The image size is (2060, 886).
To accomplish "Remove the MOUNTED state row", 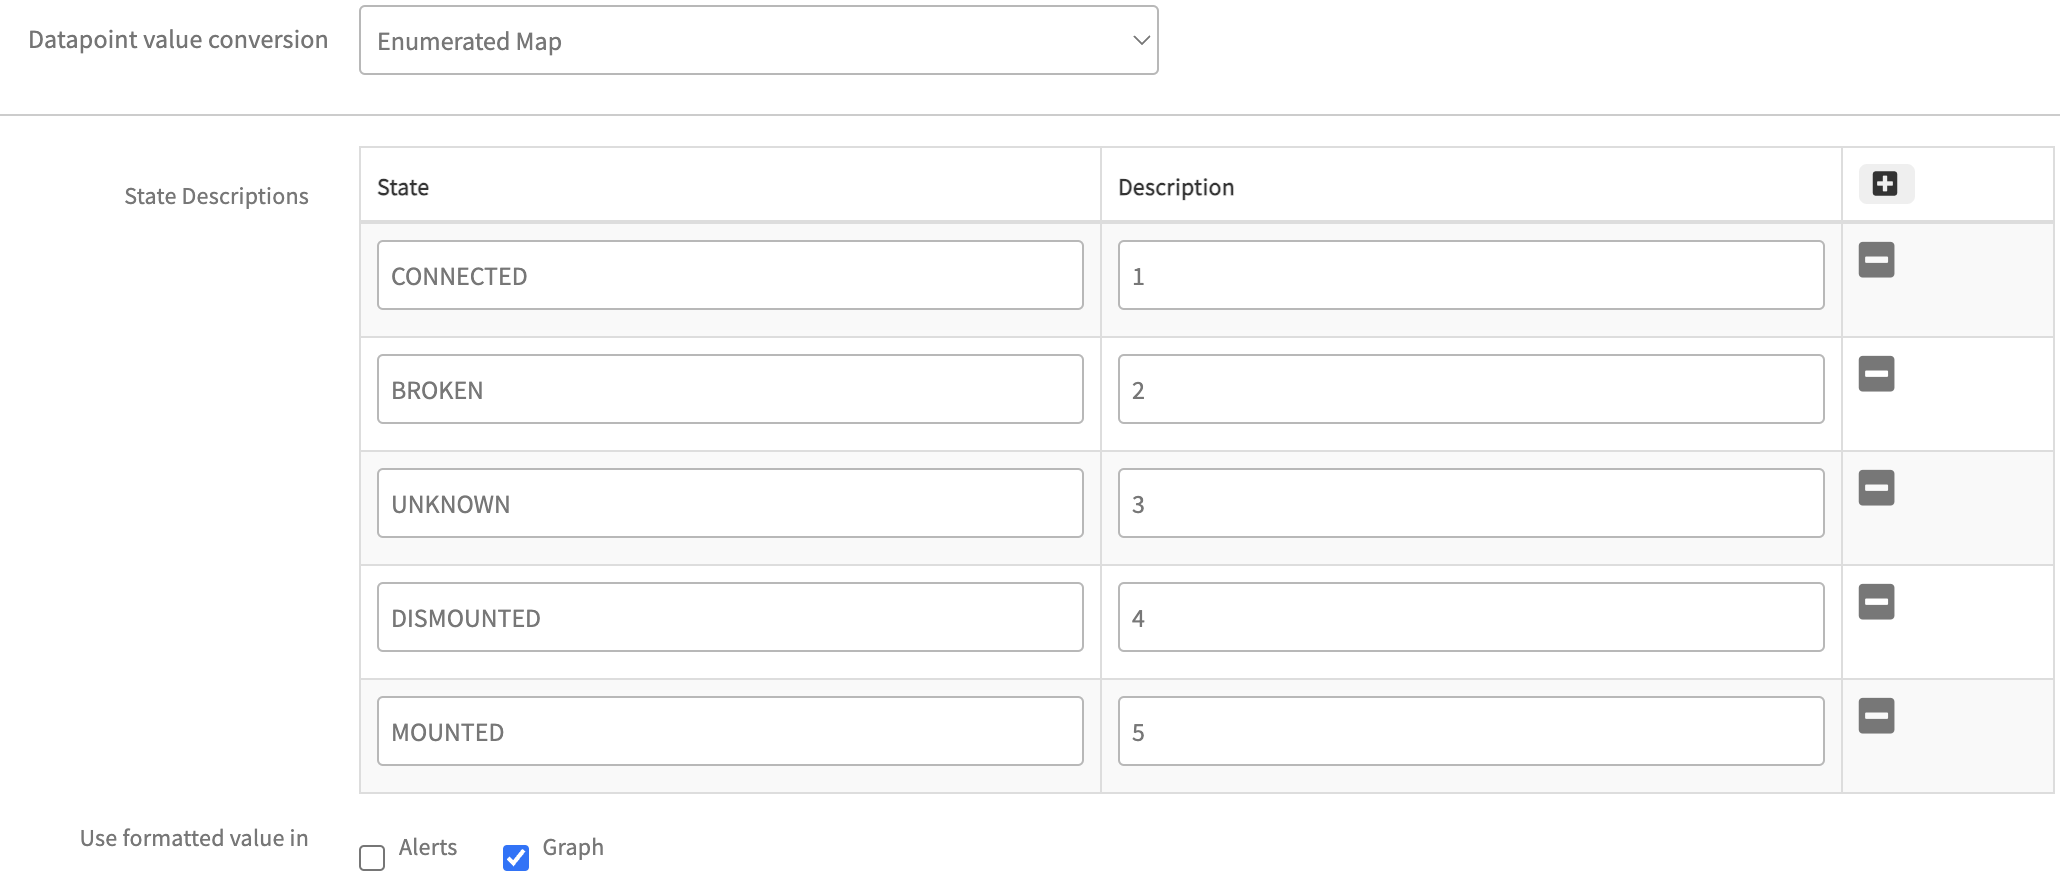I will click(x=1876, y=716).
